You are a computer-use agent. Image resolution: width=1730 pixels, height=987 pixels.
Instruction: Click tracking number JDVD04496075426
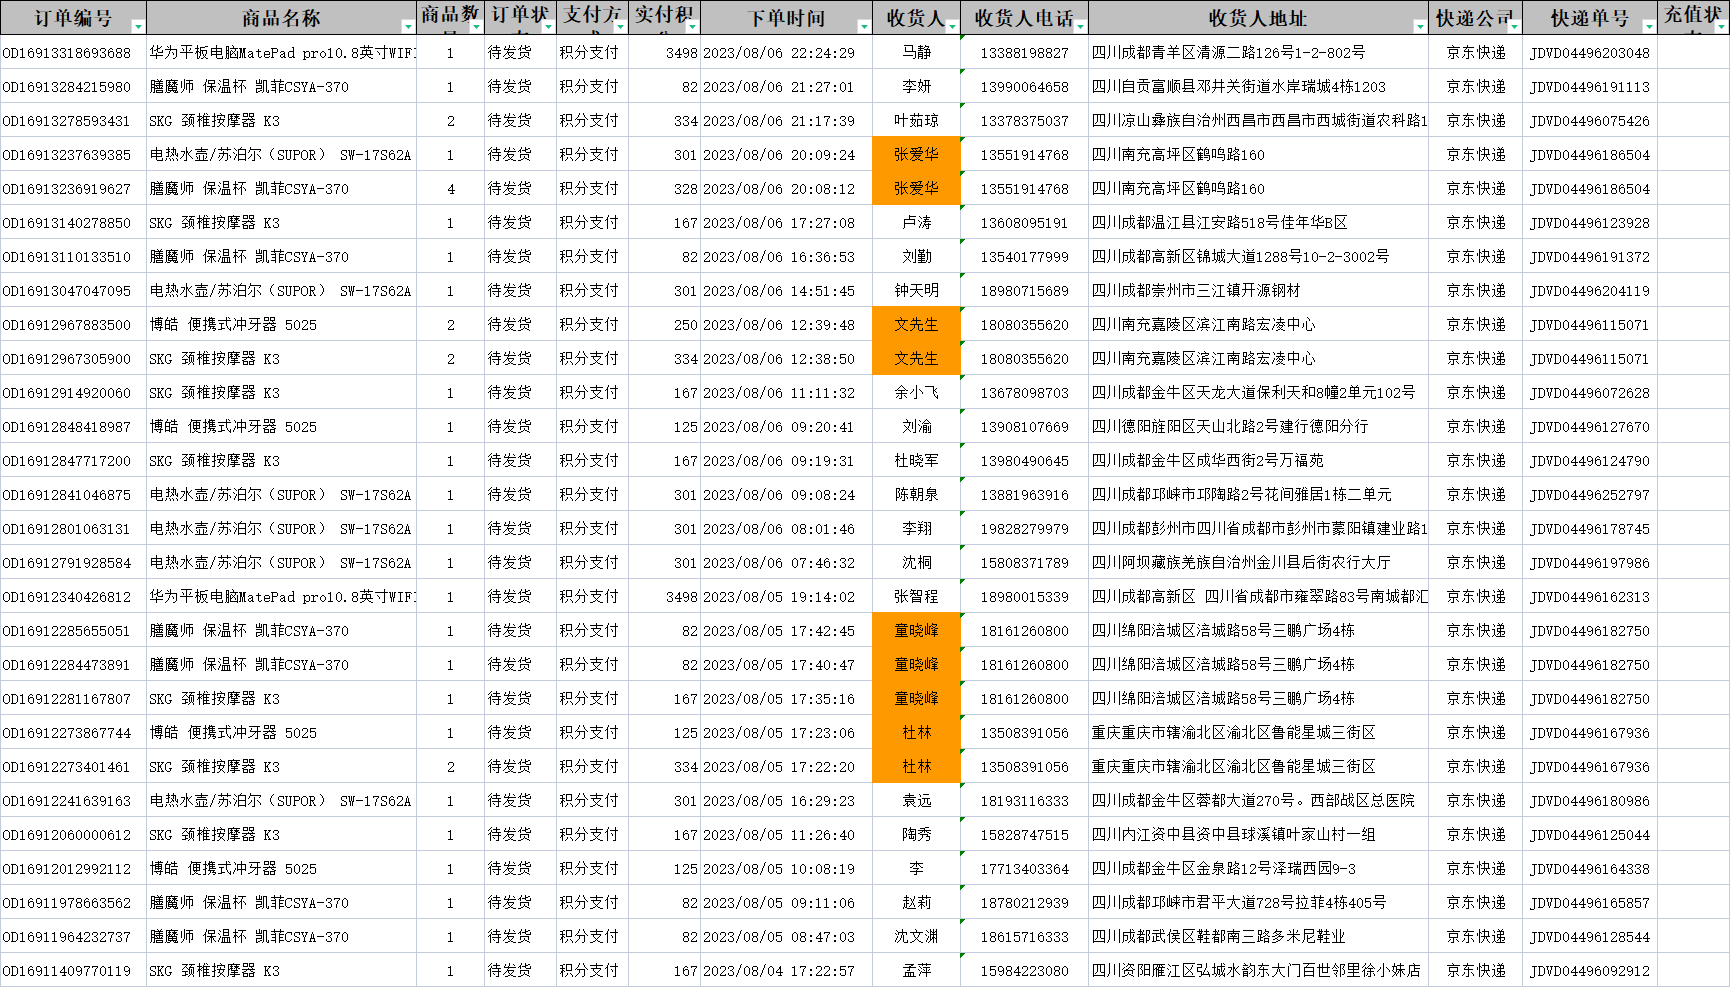point(1590,121)
